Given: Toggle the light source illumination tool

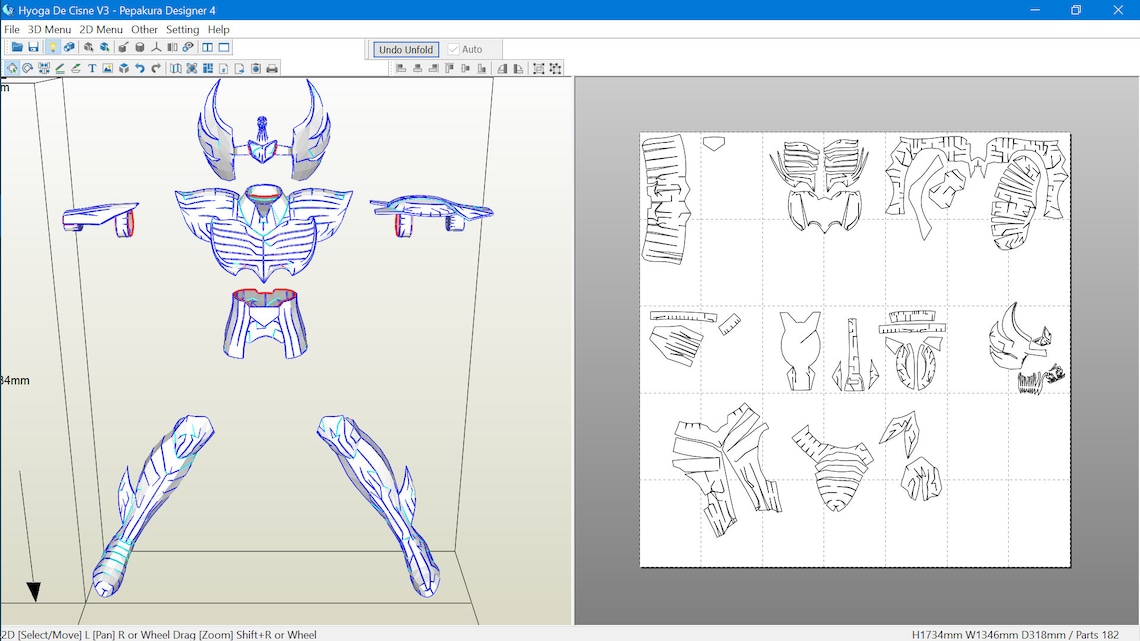Looking at the screenshot, I should [x=53, y=46].
